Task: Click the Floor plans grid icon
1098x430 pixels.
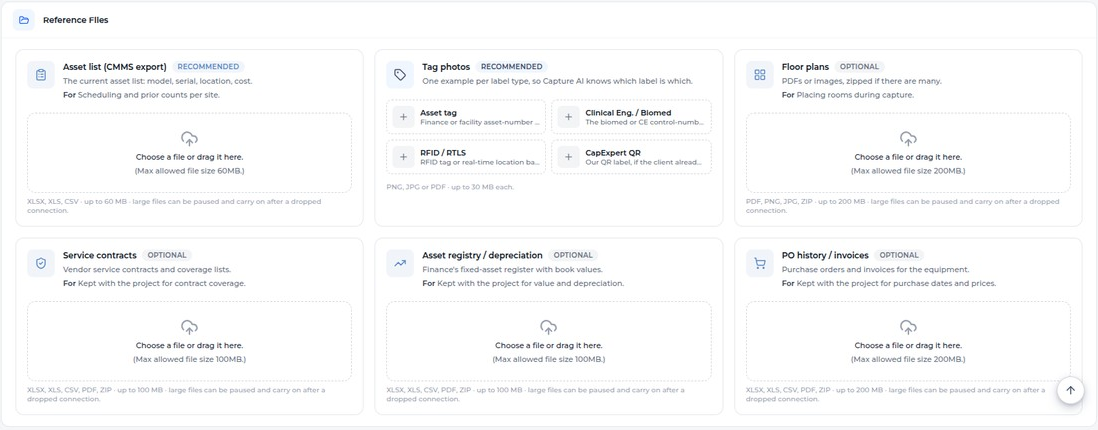Action: [x=760, y=75]
